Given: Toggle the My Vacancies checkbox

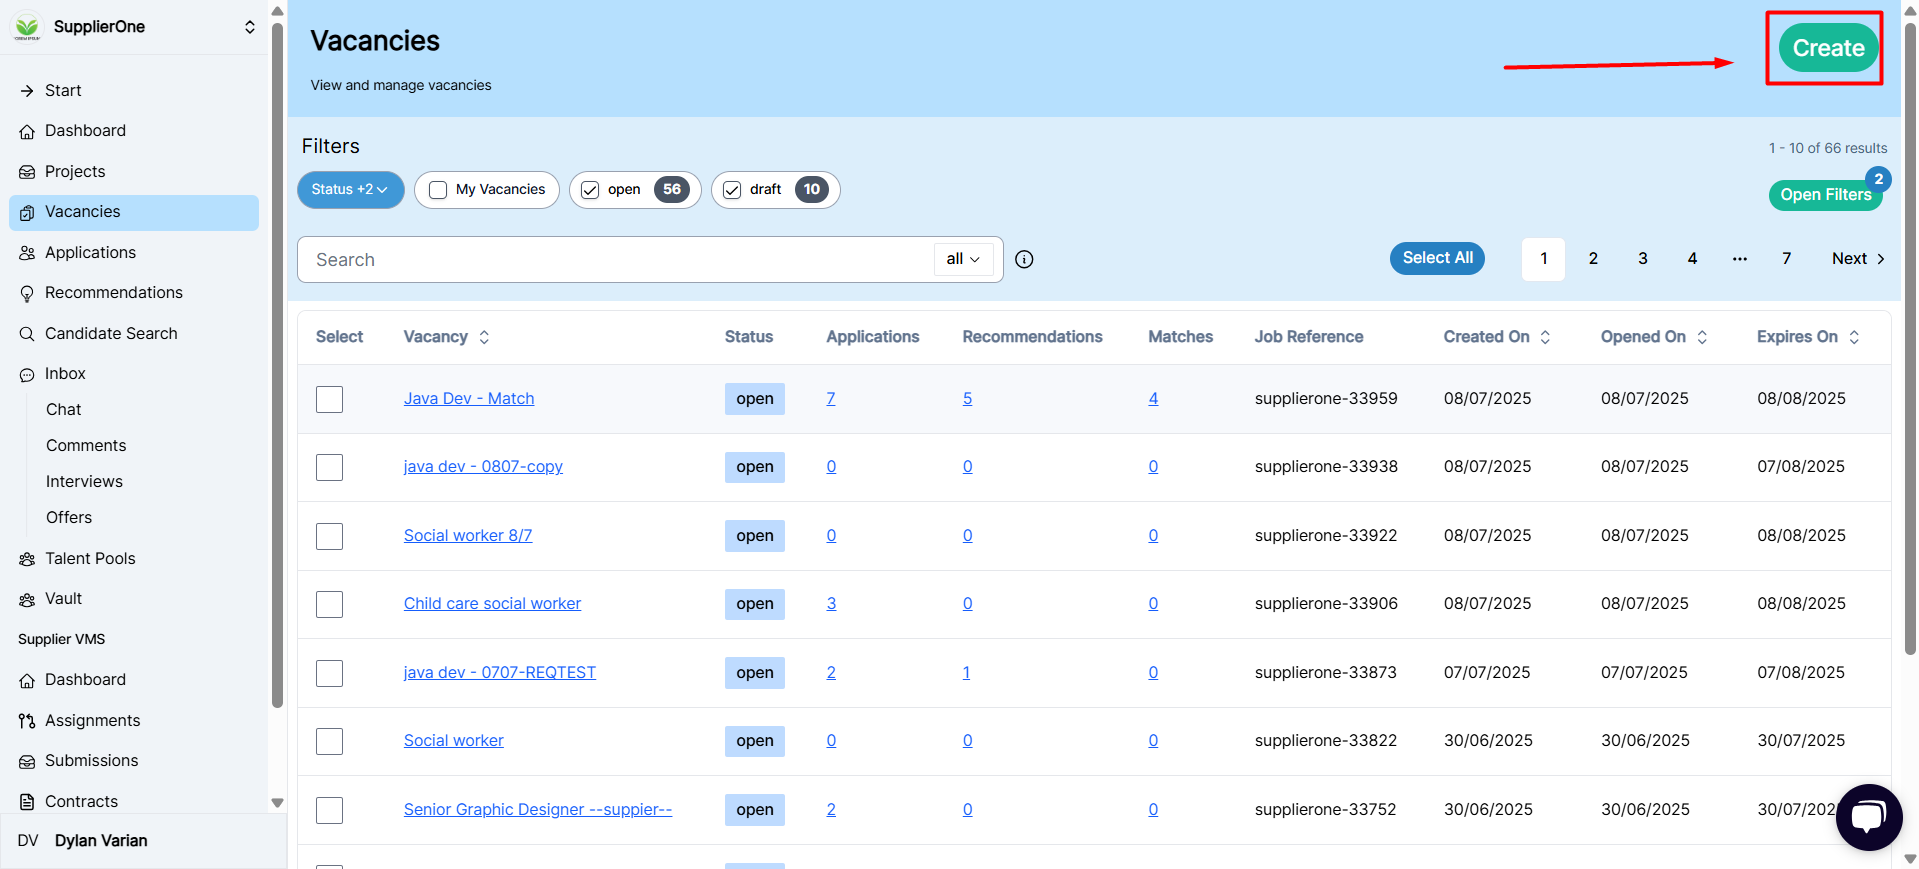Looking at the screenshot, I should (x=438, y=190).
